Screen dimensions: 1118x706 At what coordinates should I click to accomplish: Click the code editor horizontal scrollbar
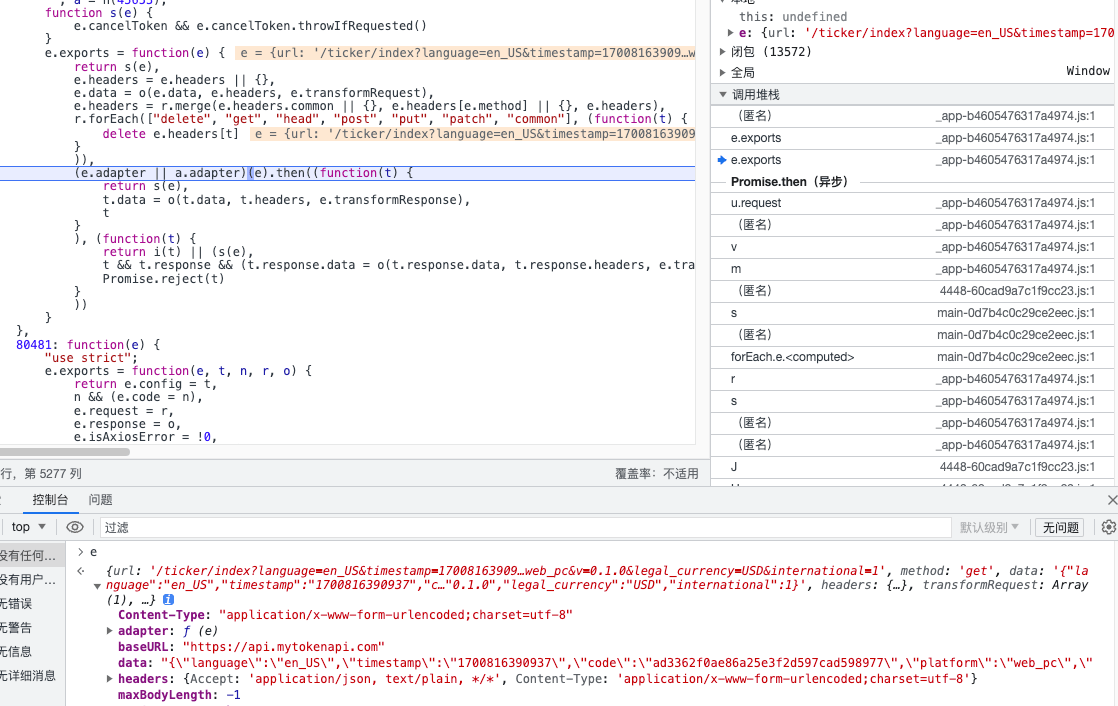[x=65, y=452]
